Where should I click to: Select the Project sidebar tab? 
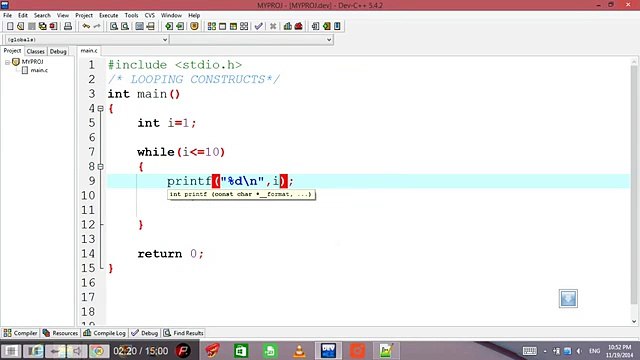click(x=12, y=51)
